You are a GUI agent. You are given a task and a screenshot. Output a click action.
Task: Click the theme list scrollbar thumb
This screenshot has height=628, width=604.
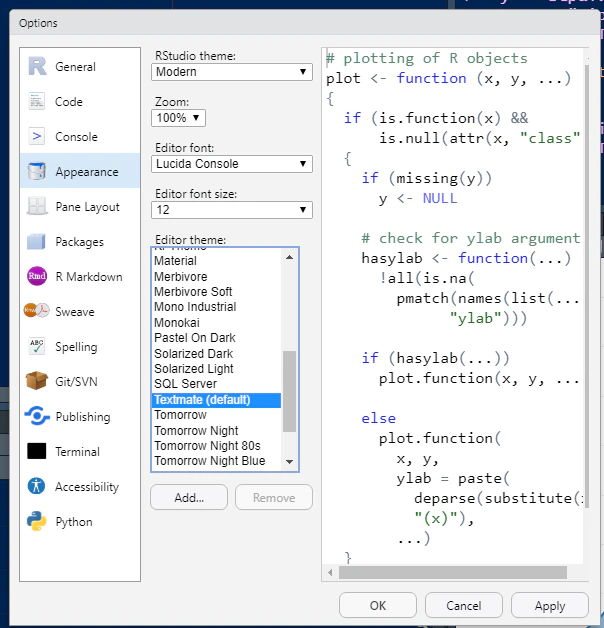289,391
